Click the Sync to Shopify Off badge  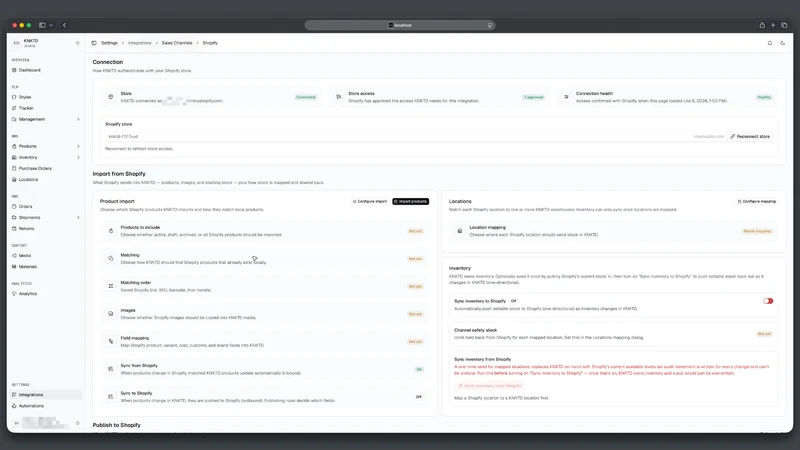click(x=418, y=397)
